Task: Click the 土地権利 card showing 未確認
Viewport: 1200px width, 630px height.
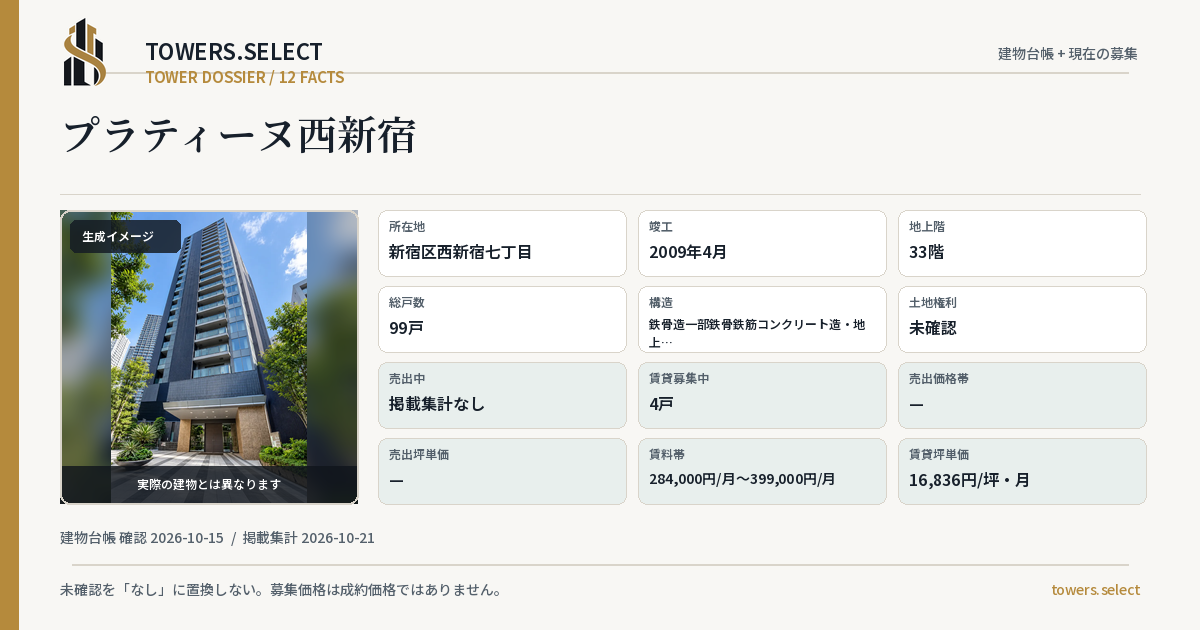Action: [1022, 319]
